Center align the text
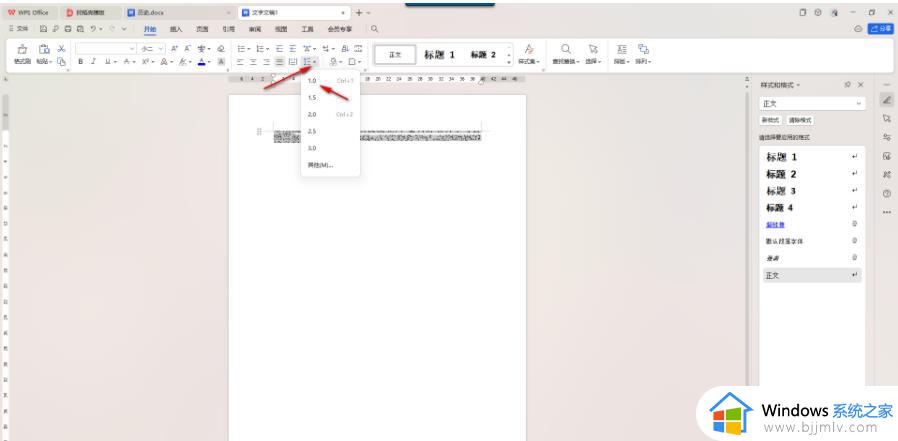The width and height of the screenshot is (898, 441). click(x=253, y=61)
